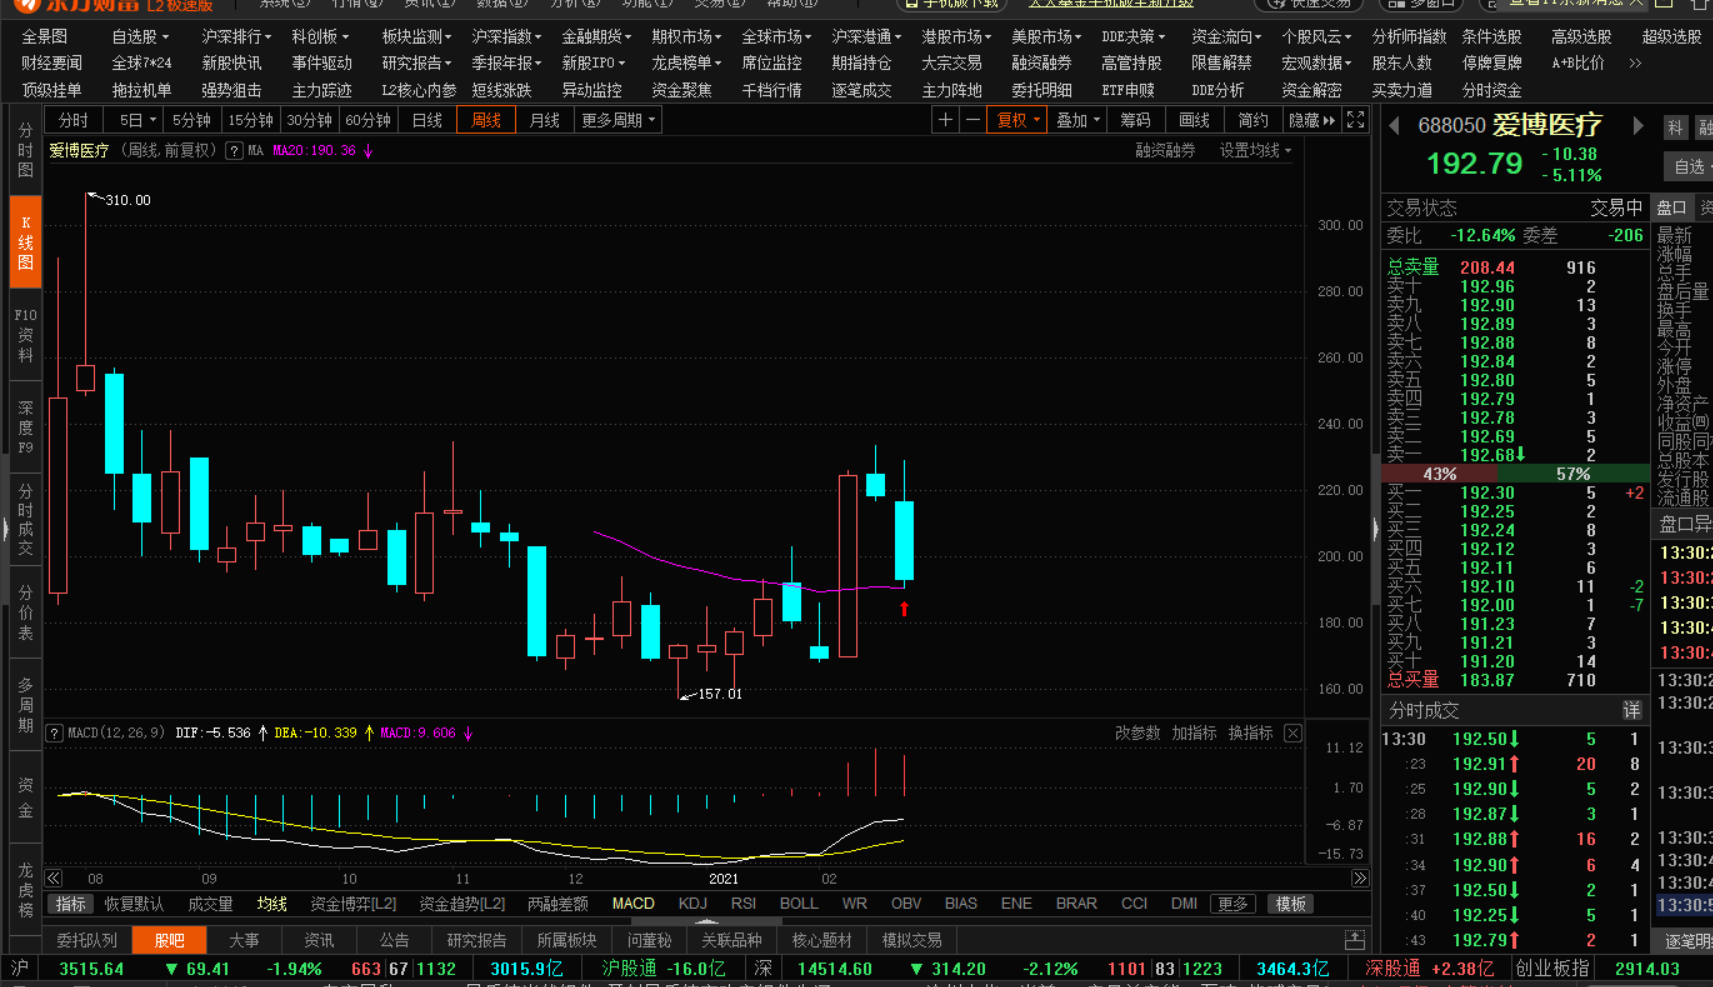
Task: Expand the 资金流向 menu
Action: 1226,37
